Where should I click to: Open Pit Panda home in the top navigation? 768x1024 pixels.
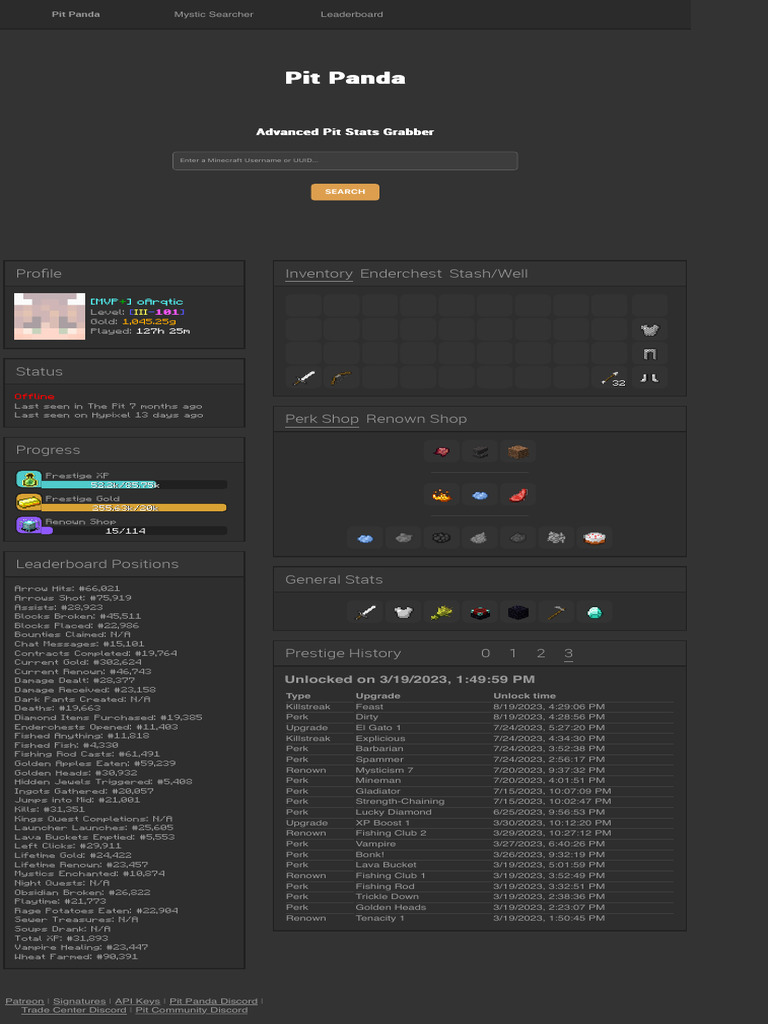(76, 14)
